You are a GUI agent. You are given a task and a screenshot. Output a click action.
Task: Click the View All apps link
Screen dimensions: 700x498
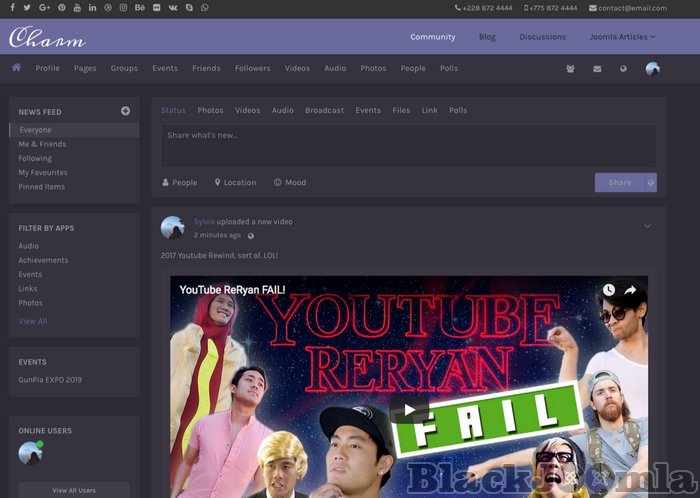pyautogui.click(x=32, y=321)
